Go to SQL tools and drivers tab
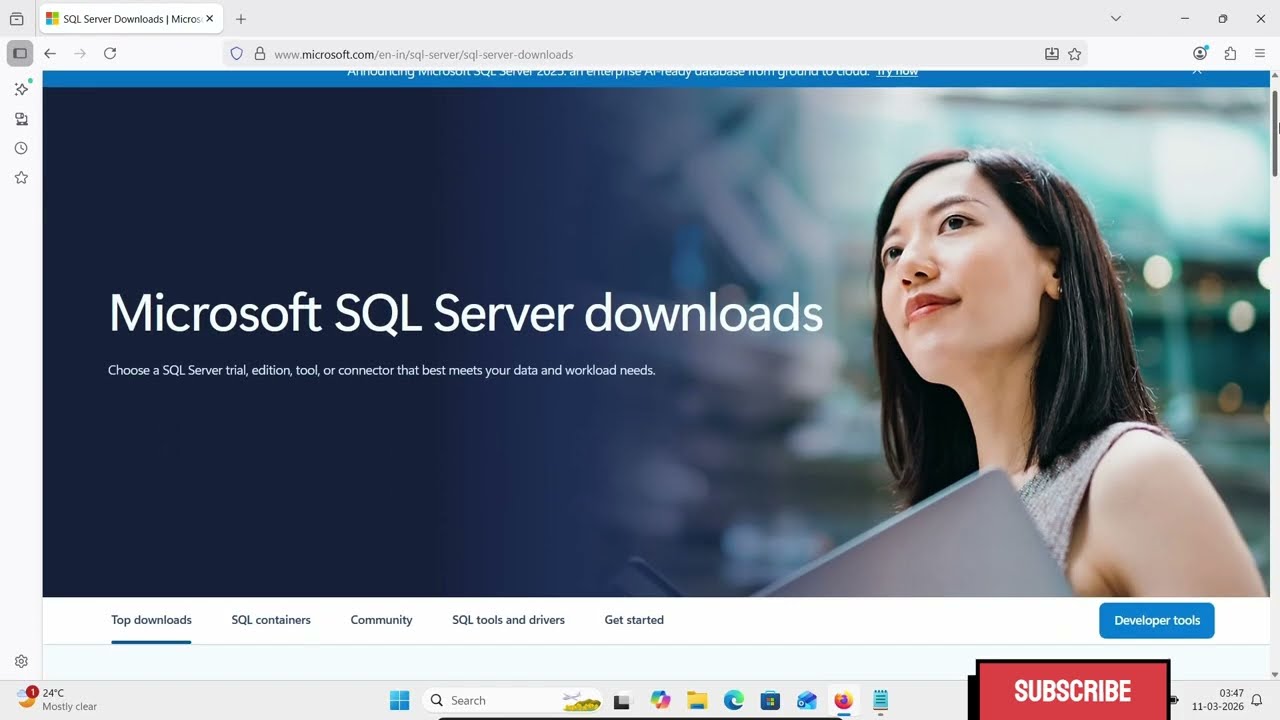Screen dimensions: 1280x720 pyautogui.click(x=508, y=620)
